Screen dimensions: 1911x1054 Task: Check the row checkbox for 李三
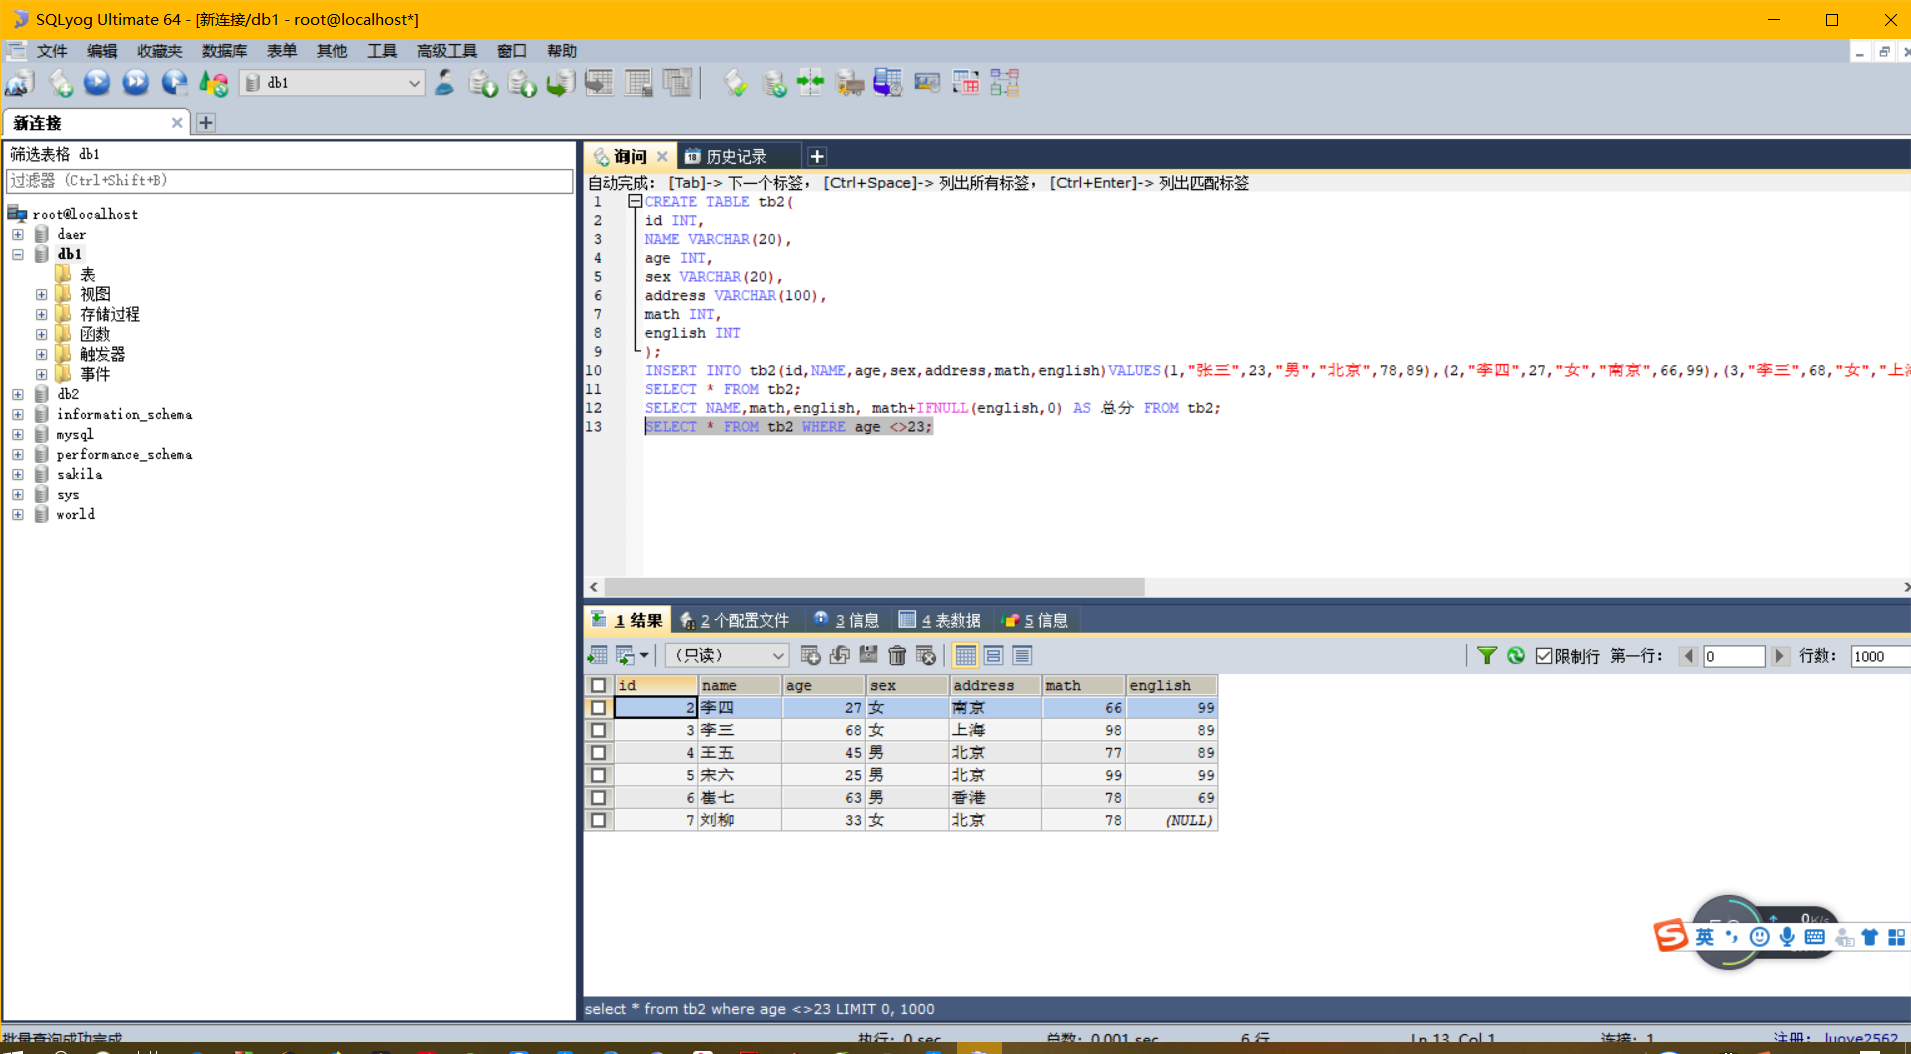598,730
